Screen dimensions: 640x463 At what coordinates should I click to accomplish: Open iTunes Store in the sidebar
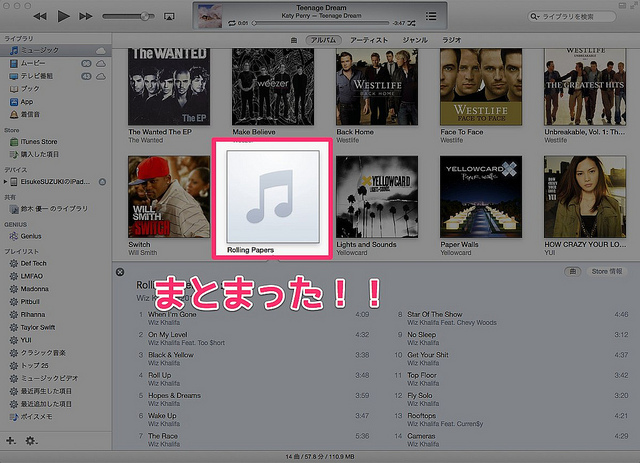(56, 142)
